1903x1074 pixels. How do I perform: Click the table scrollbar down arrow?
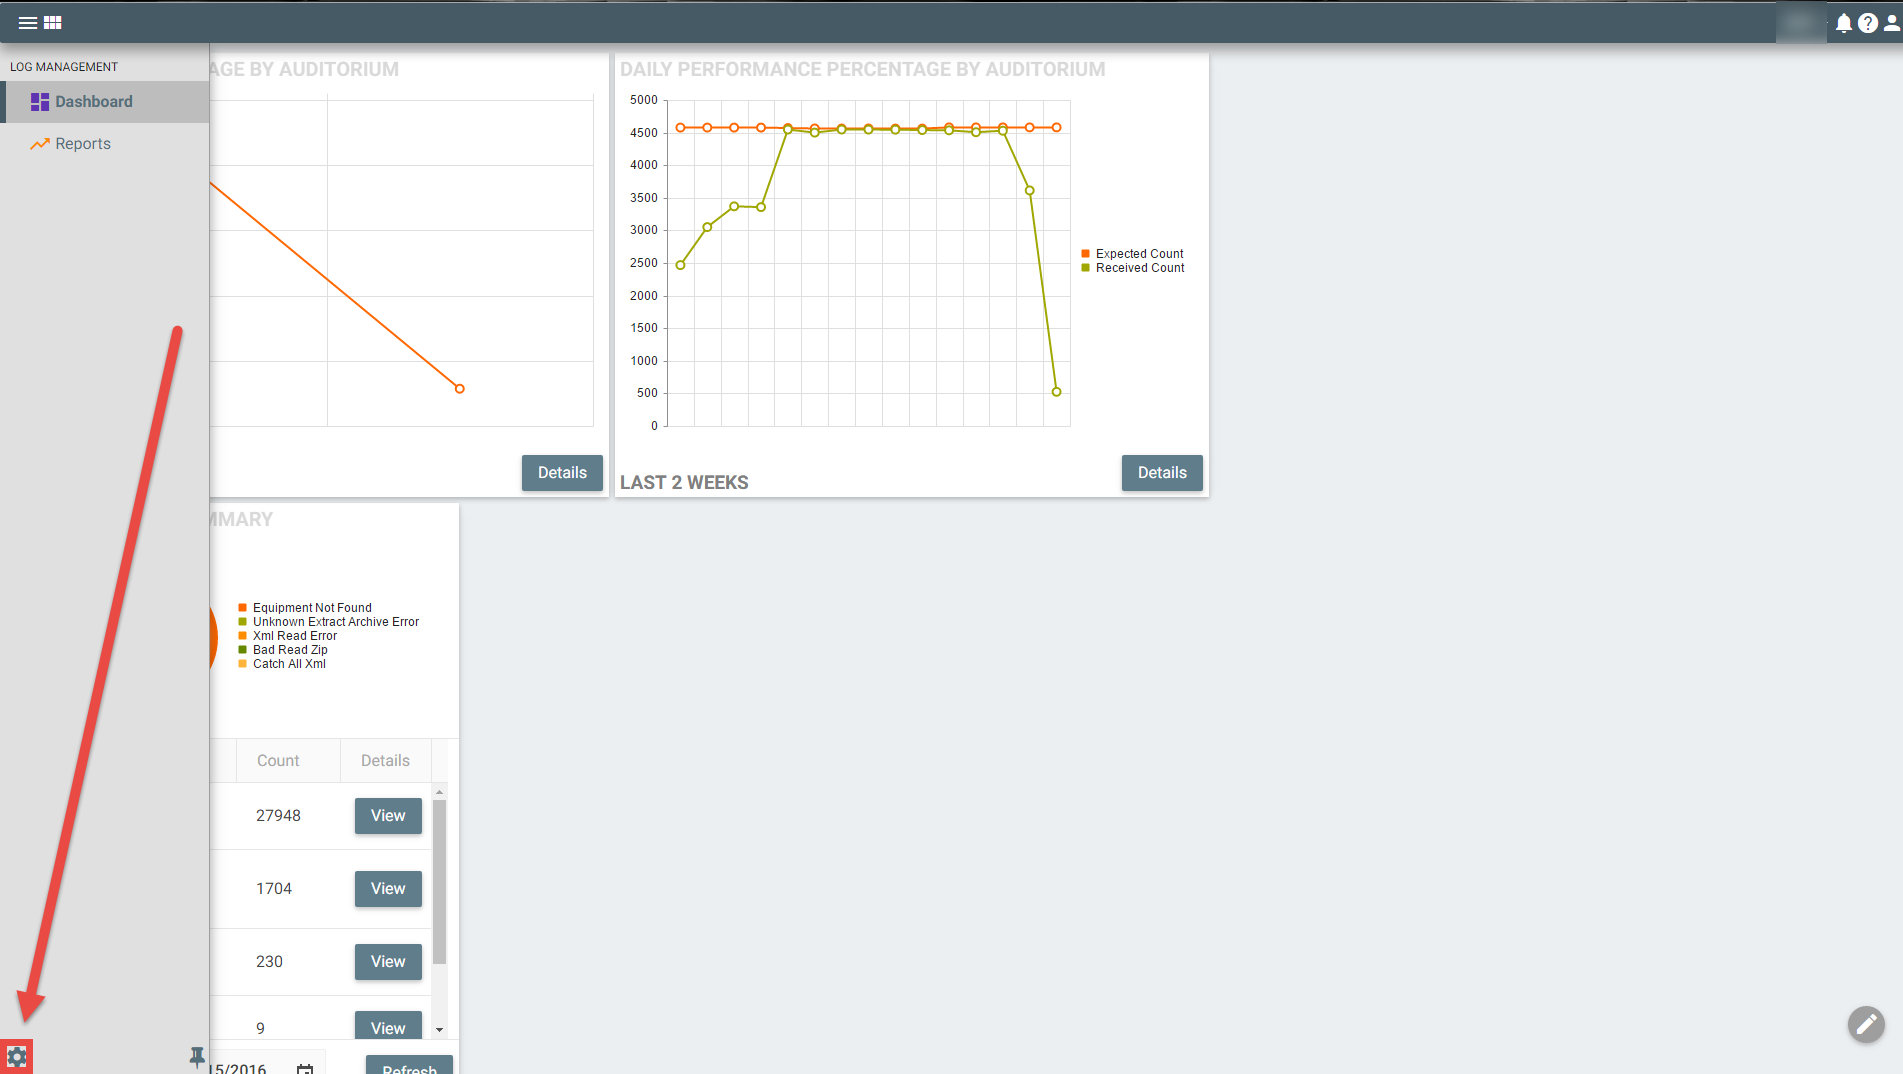click(x=439, y=1029)
